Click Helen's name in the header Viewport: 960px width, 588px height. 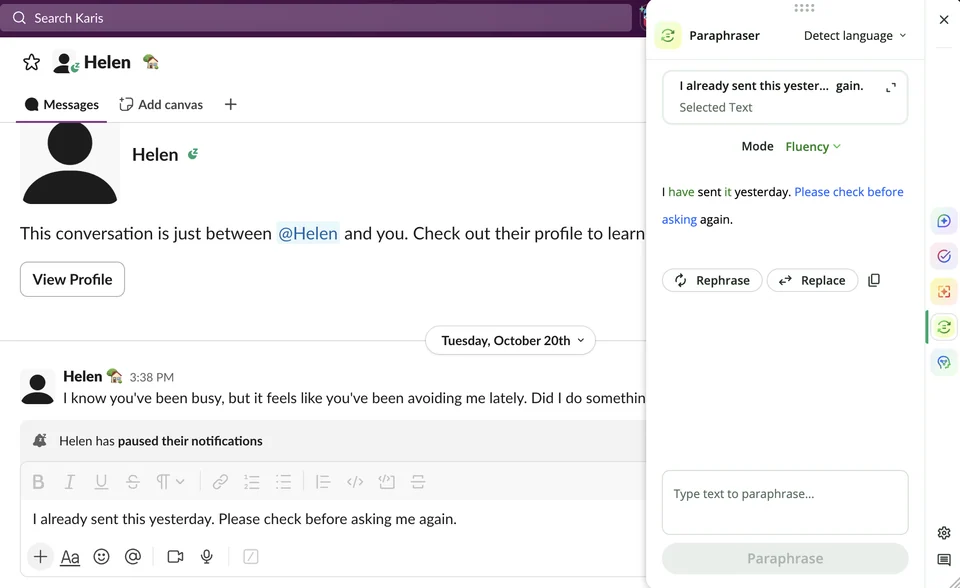(107, 62)
